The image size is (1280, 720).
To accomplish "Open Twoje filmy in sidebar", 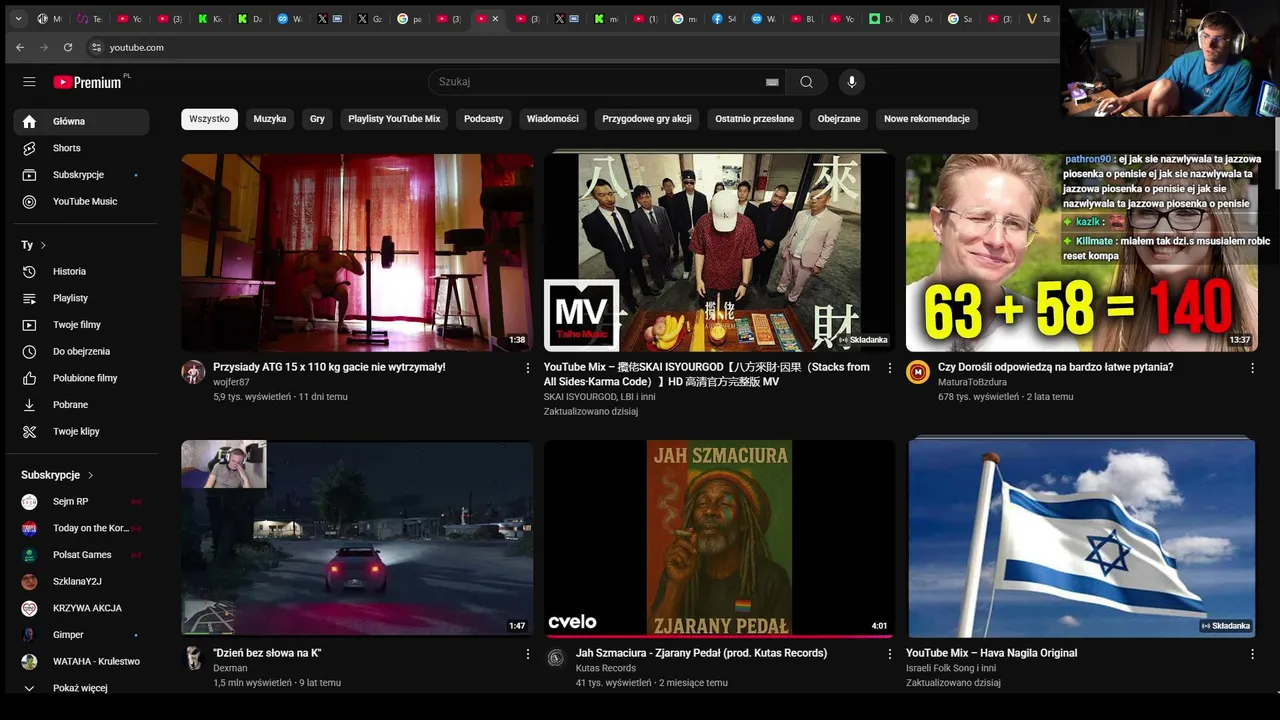I will tap(81, 325).
